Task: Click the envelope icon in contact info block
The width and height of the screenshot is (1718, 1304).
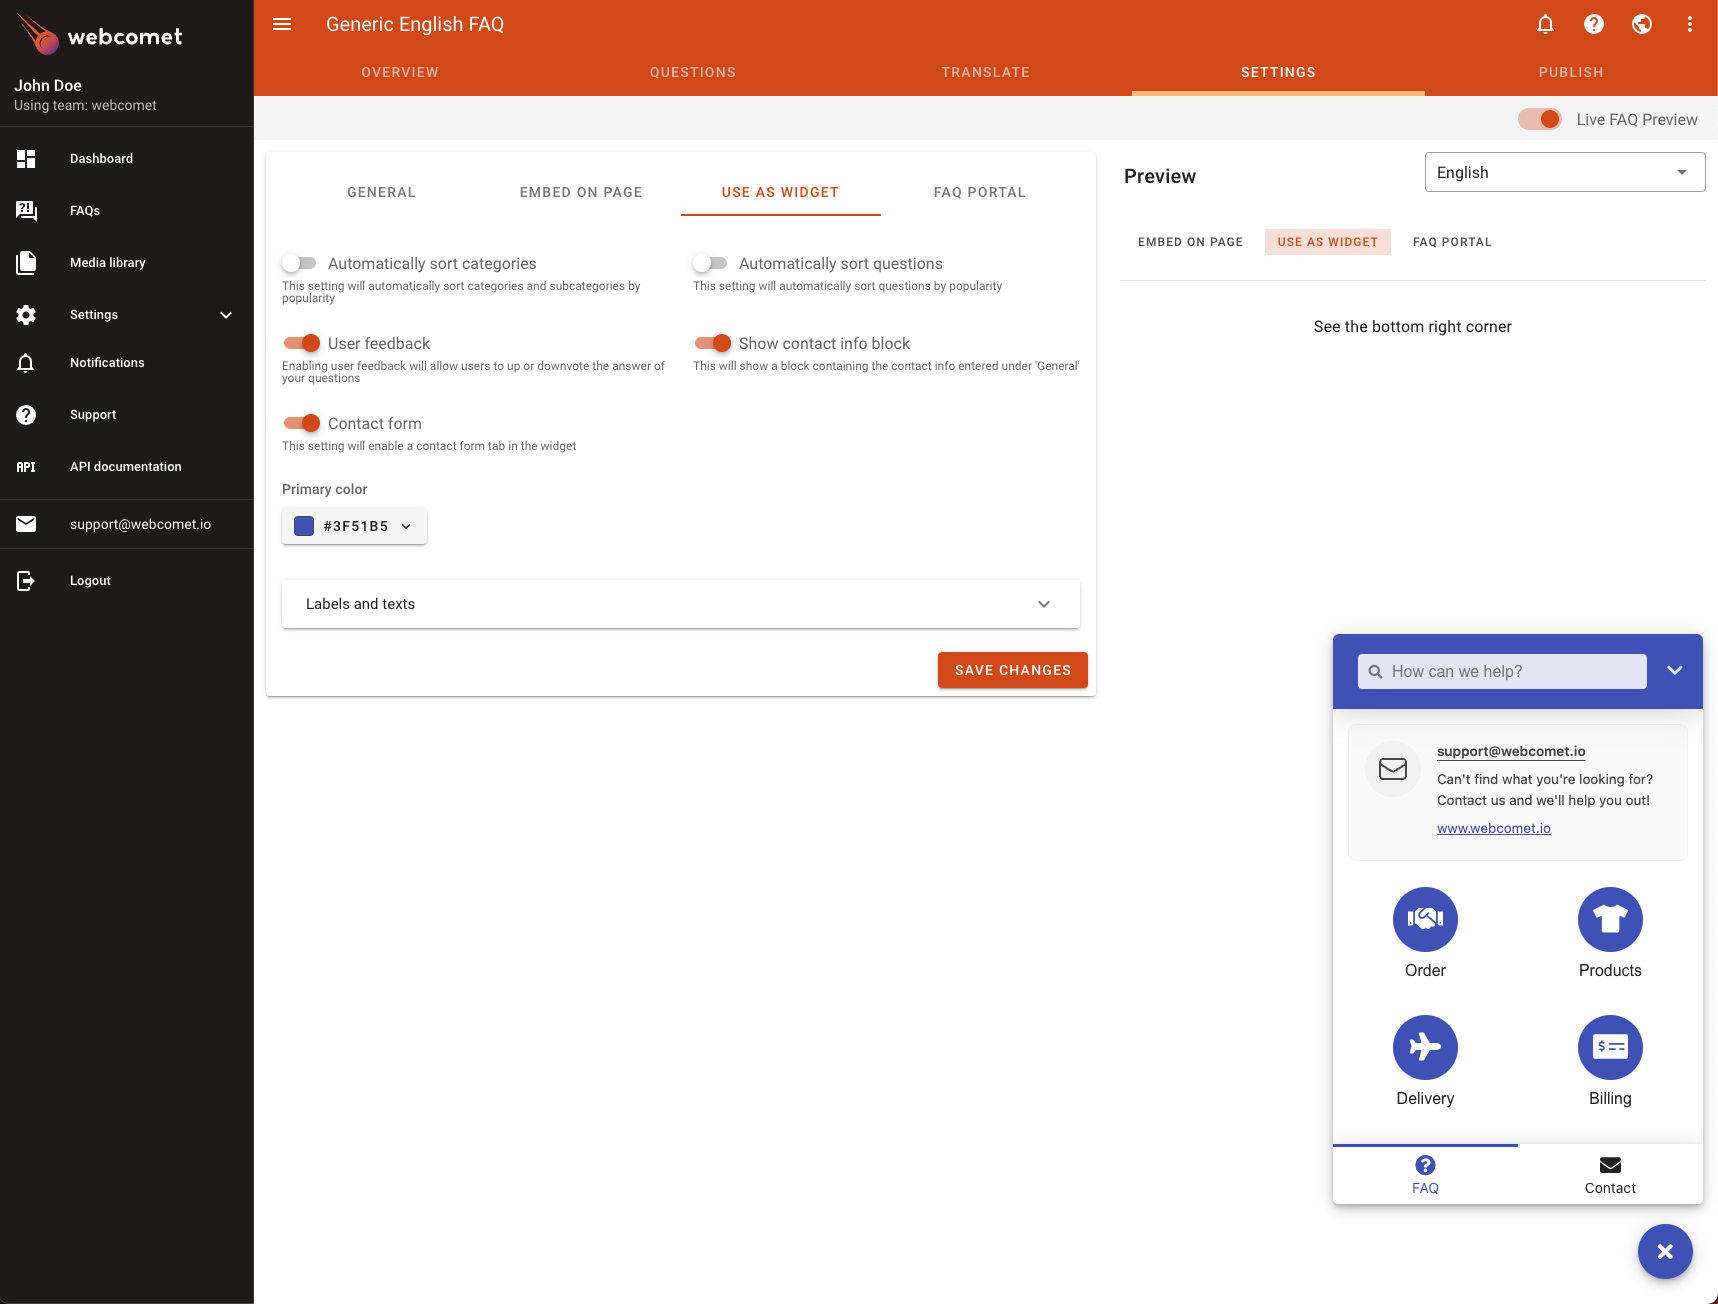Action: click(x=1393, y=769)
